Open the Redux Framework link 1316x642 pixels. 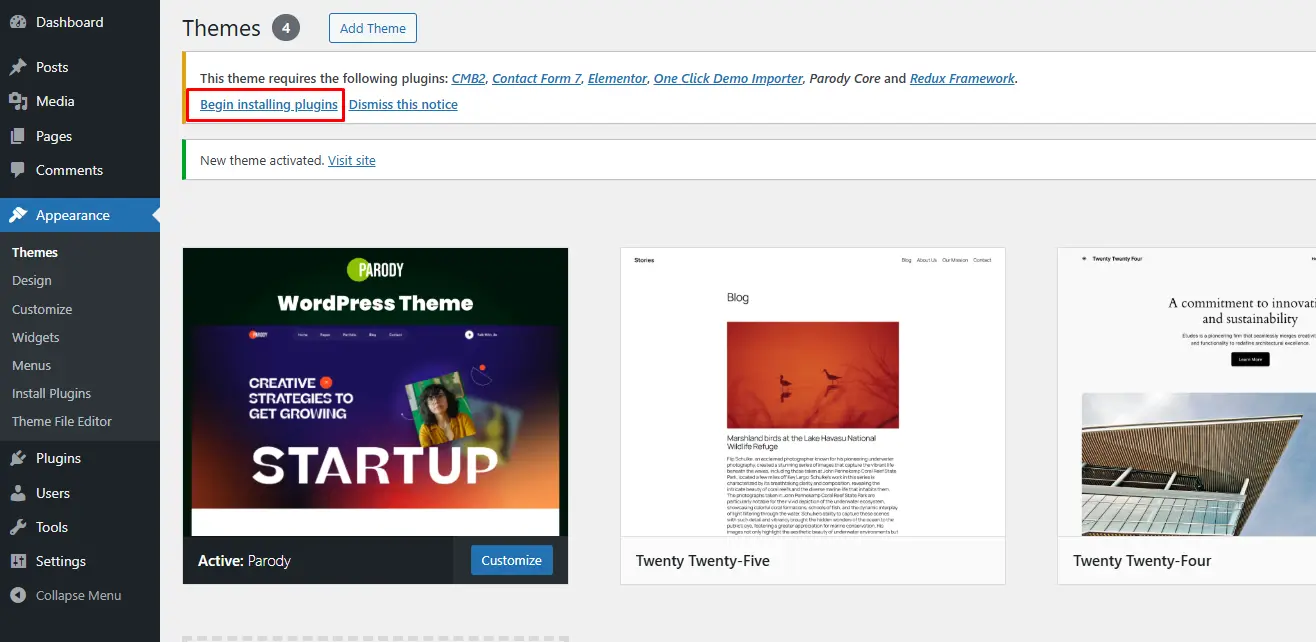coord(962,78)
